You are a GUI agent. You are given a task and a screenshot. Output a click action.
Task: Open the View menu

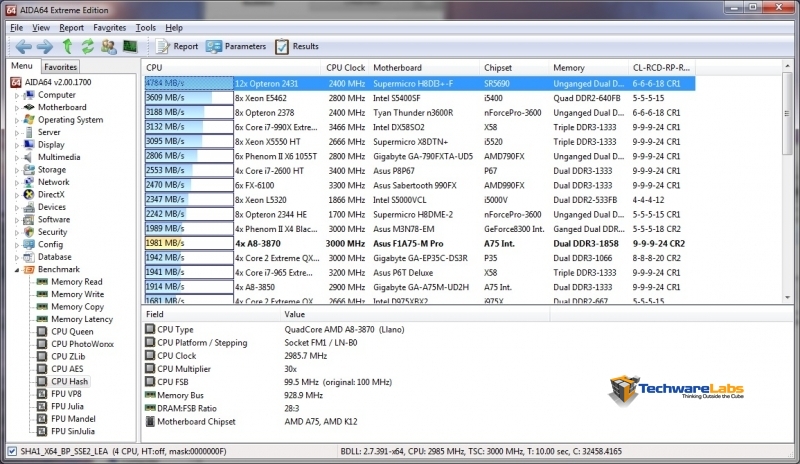point(41,28)
